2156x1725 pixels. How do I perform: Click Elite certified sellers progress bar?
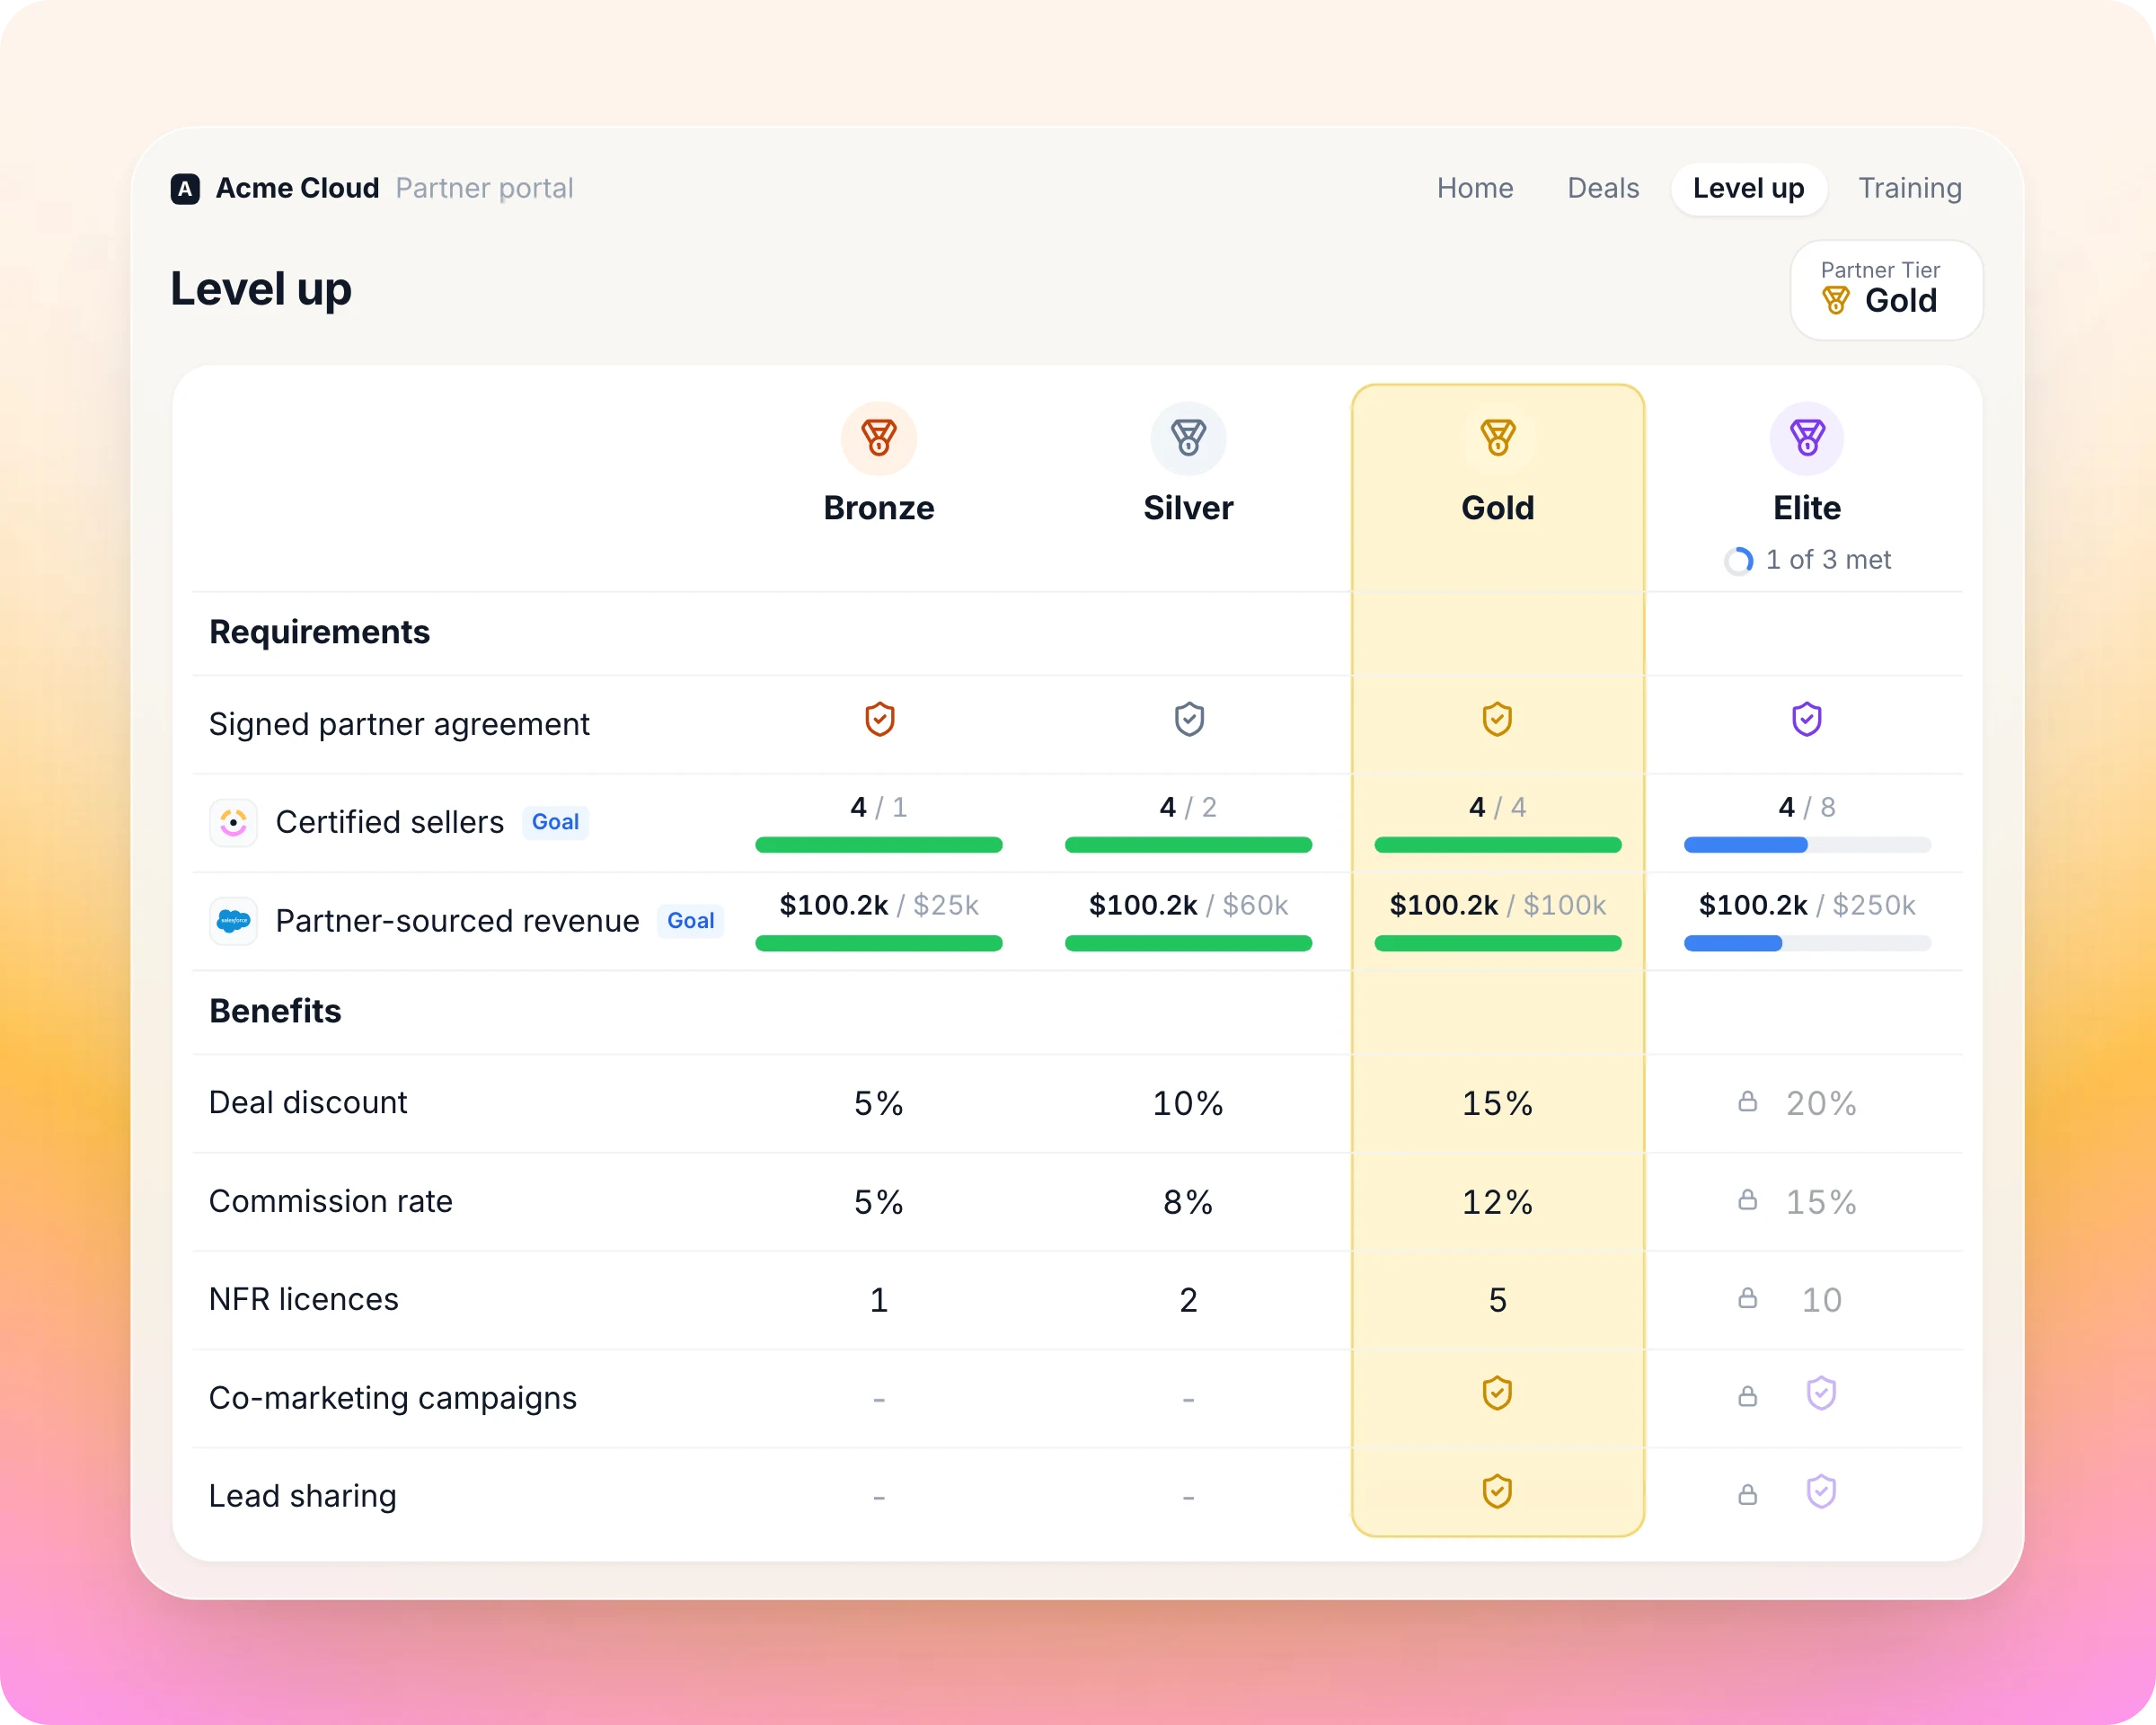[x=1807, y=845]
